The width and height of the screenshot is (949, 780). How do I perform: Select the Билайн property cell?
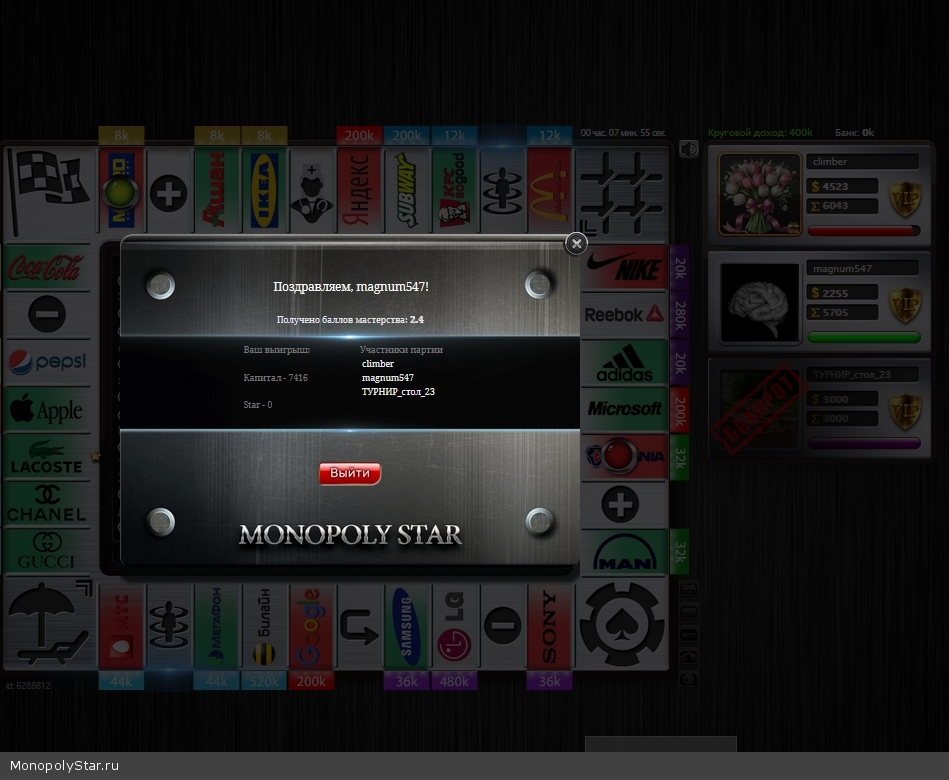(x=264, y=627)
